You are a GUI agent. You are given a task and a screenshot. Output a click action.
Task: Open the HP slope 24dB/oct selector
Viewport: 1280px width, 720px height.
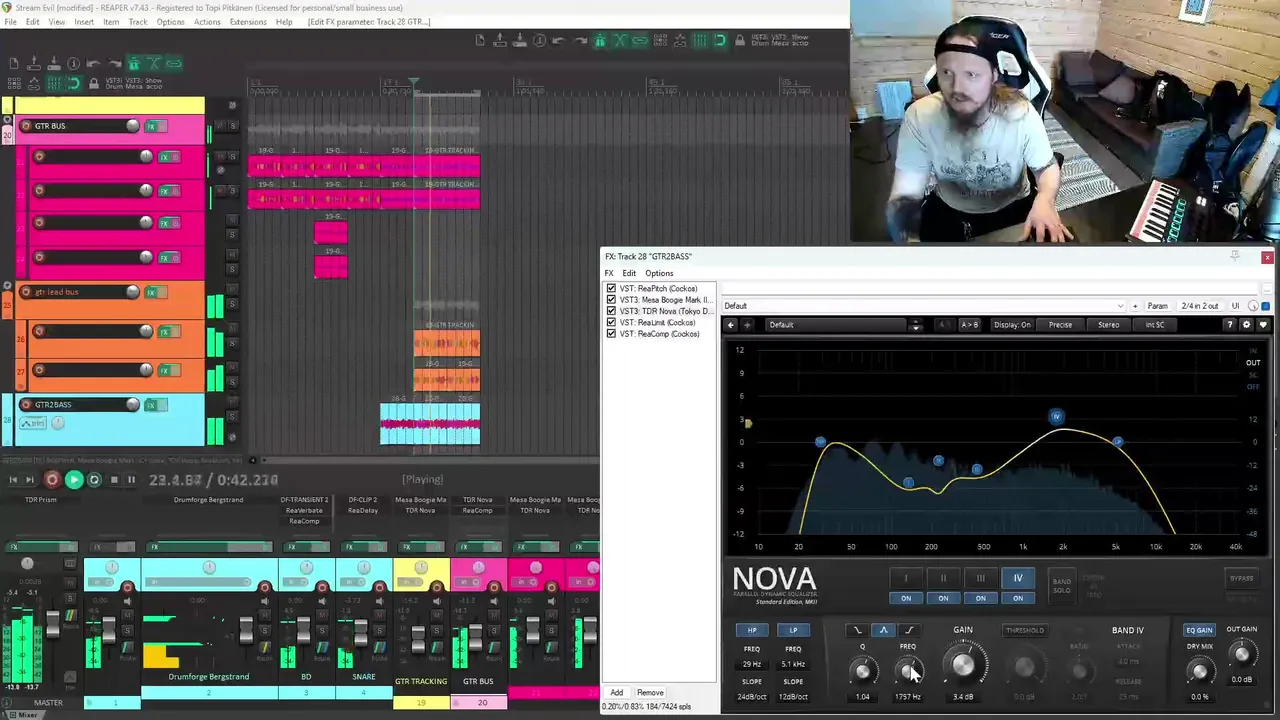click(x=752, y=697)
